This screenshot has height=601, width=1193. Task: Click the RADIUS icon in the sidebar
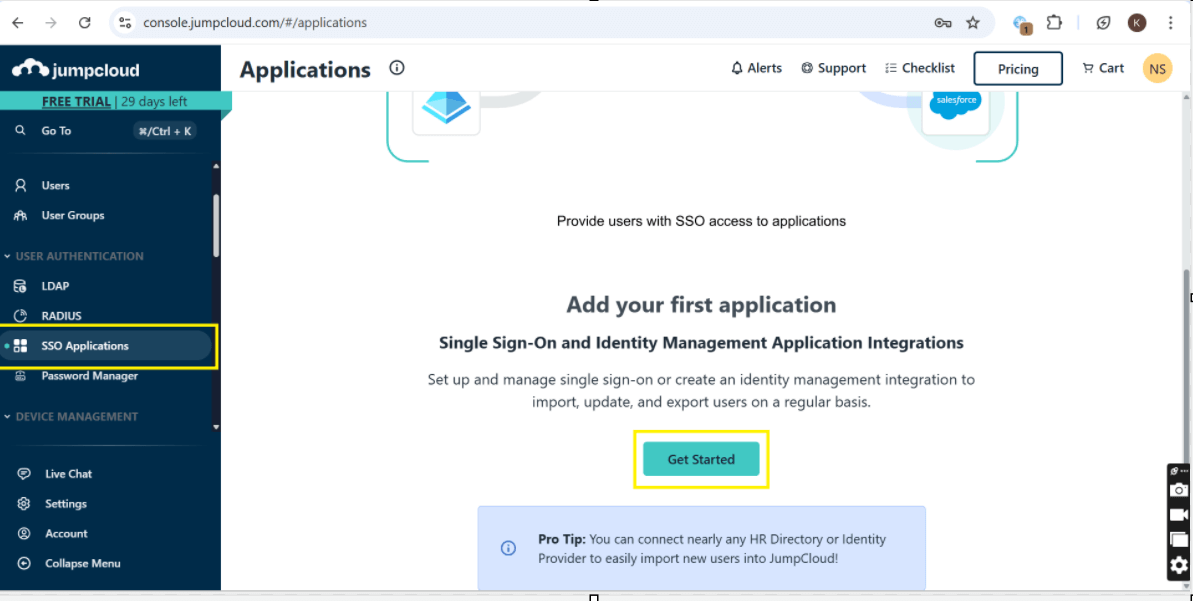22,316
